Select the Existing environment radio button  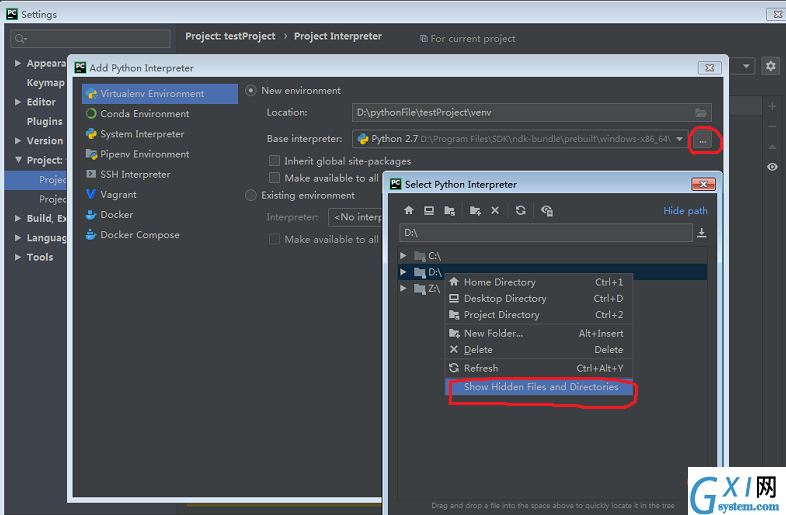(x=251, y=195)
